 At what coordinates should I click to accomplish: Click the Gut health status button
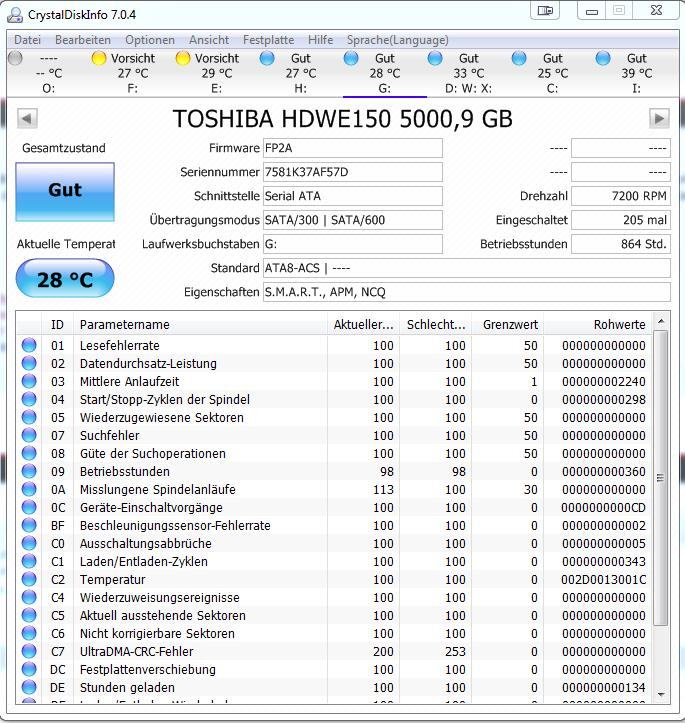65,191
